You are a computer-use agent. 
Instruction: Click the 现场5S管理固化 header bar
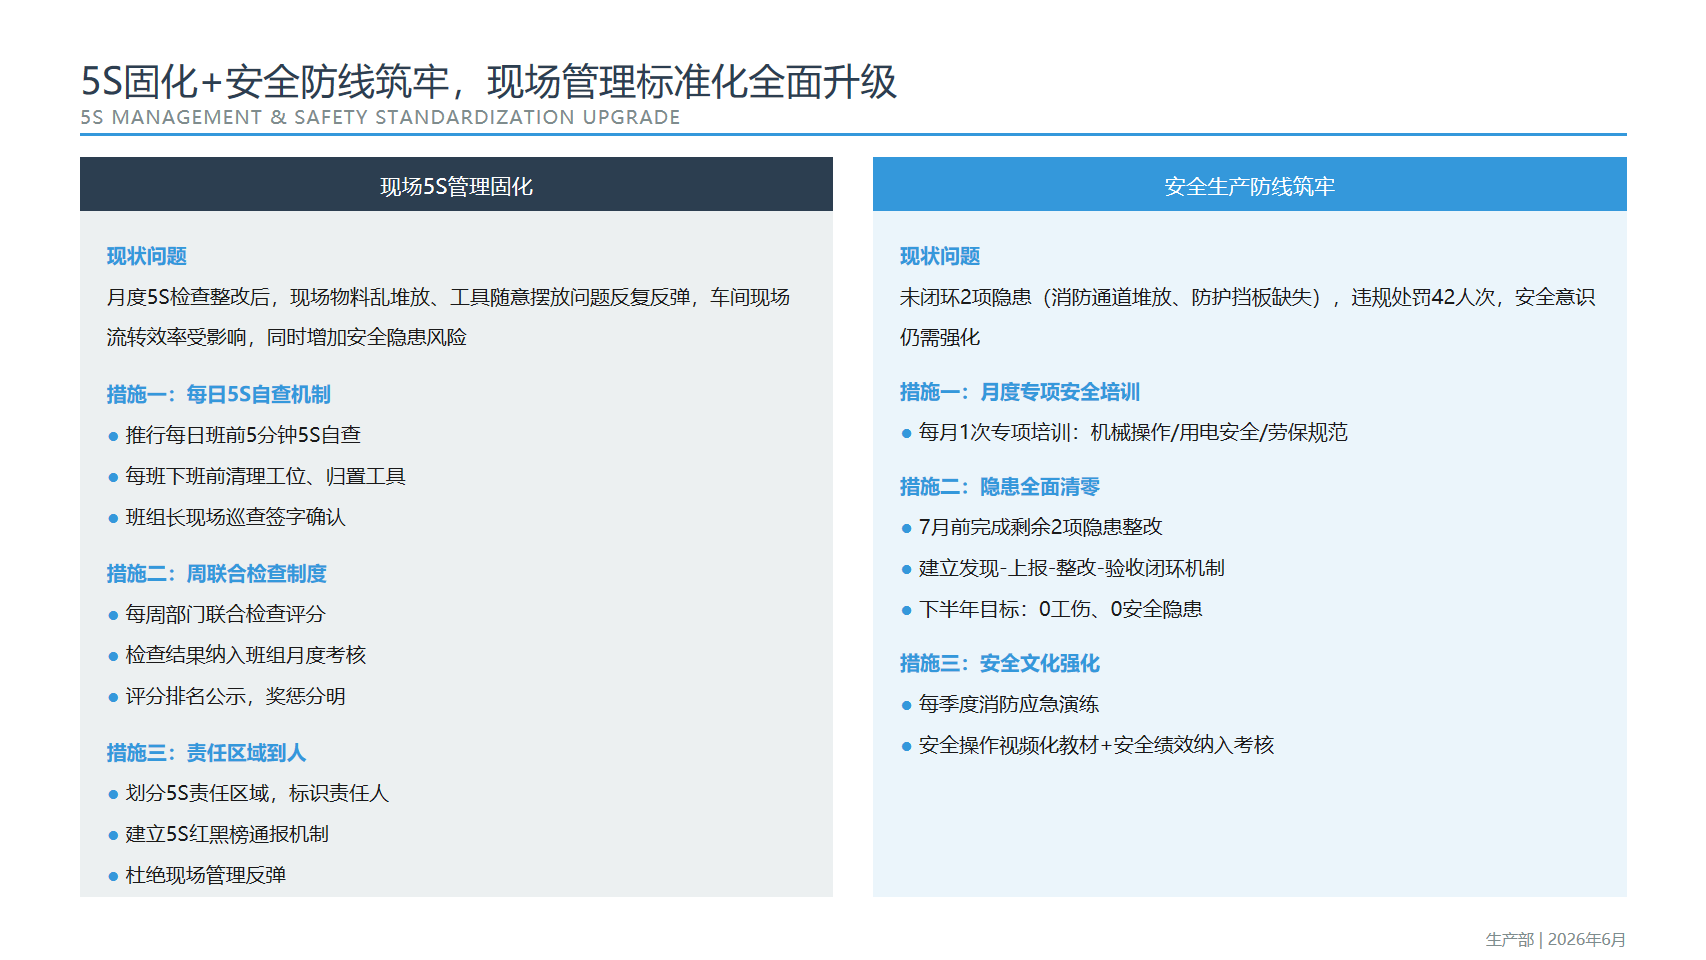[456, 185]
